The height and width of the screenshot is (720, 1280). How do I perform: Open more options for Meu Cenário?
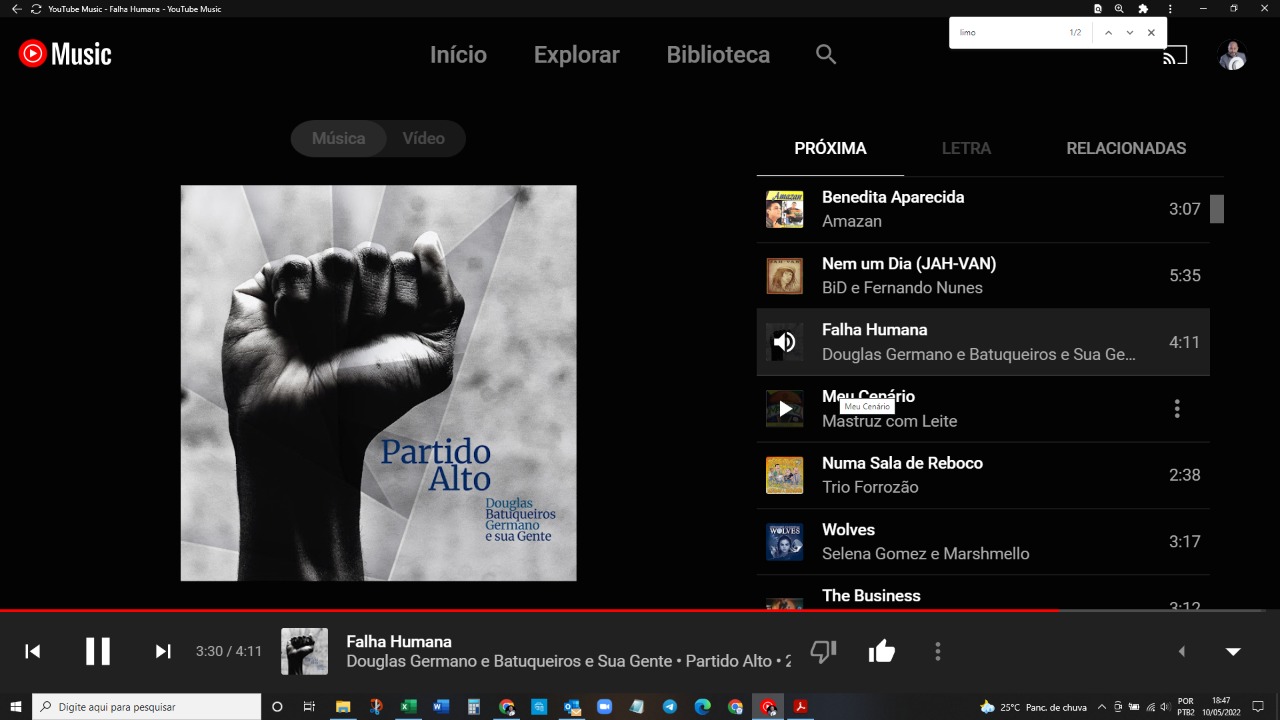coord(1177,409)
